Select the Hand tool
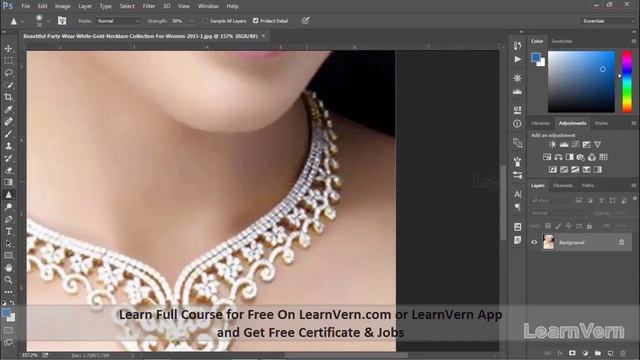Viewport: 640px width, 360px height. click(8, 268)
